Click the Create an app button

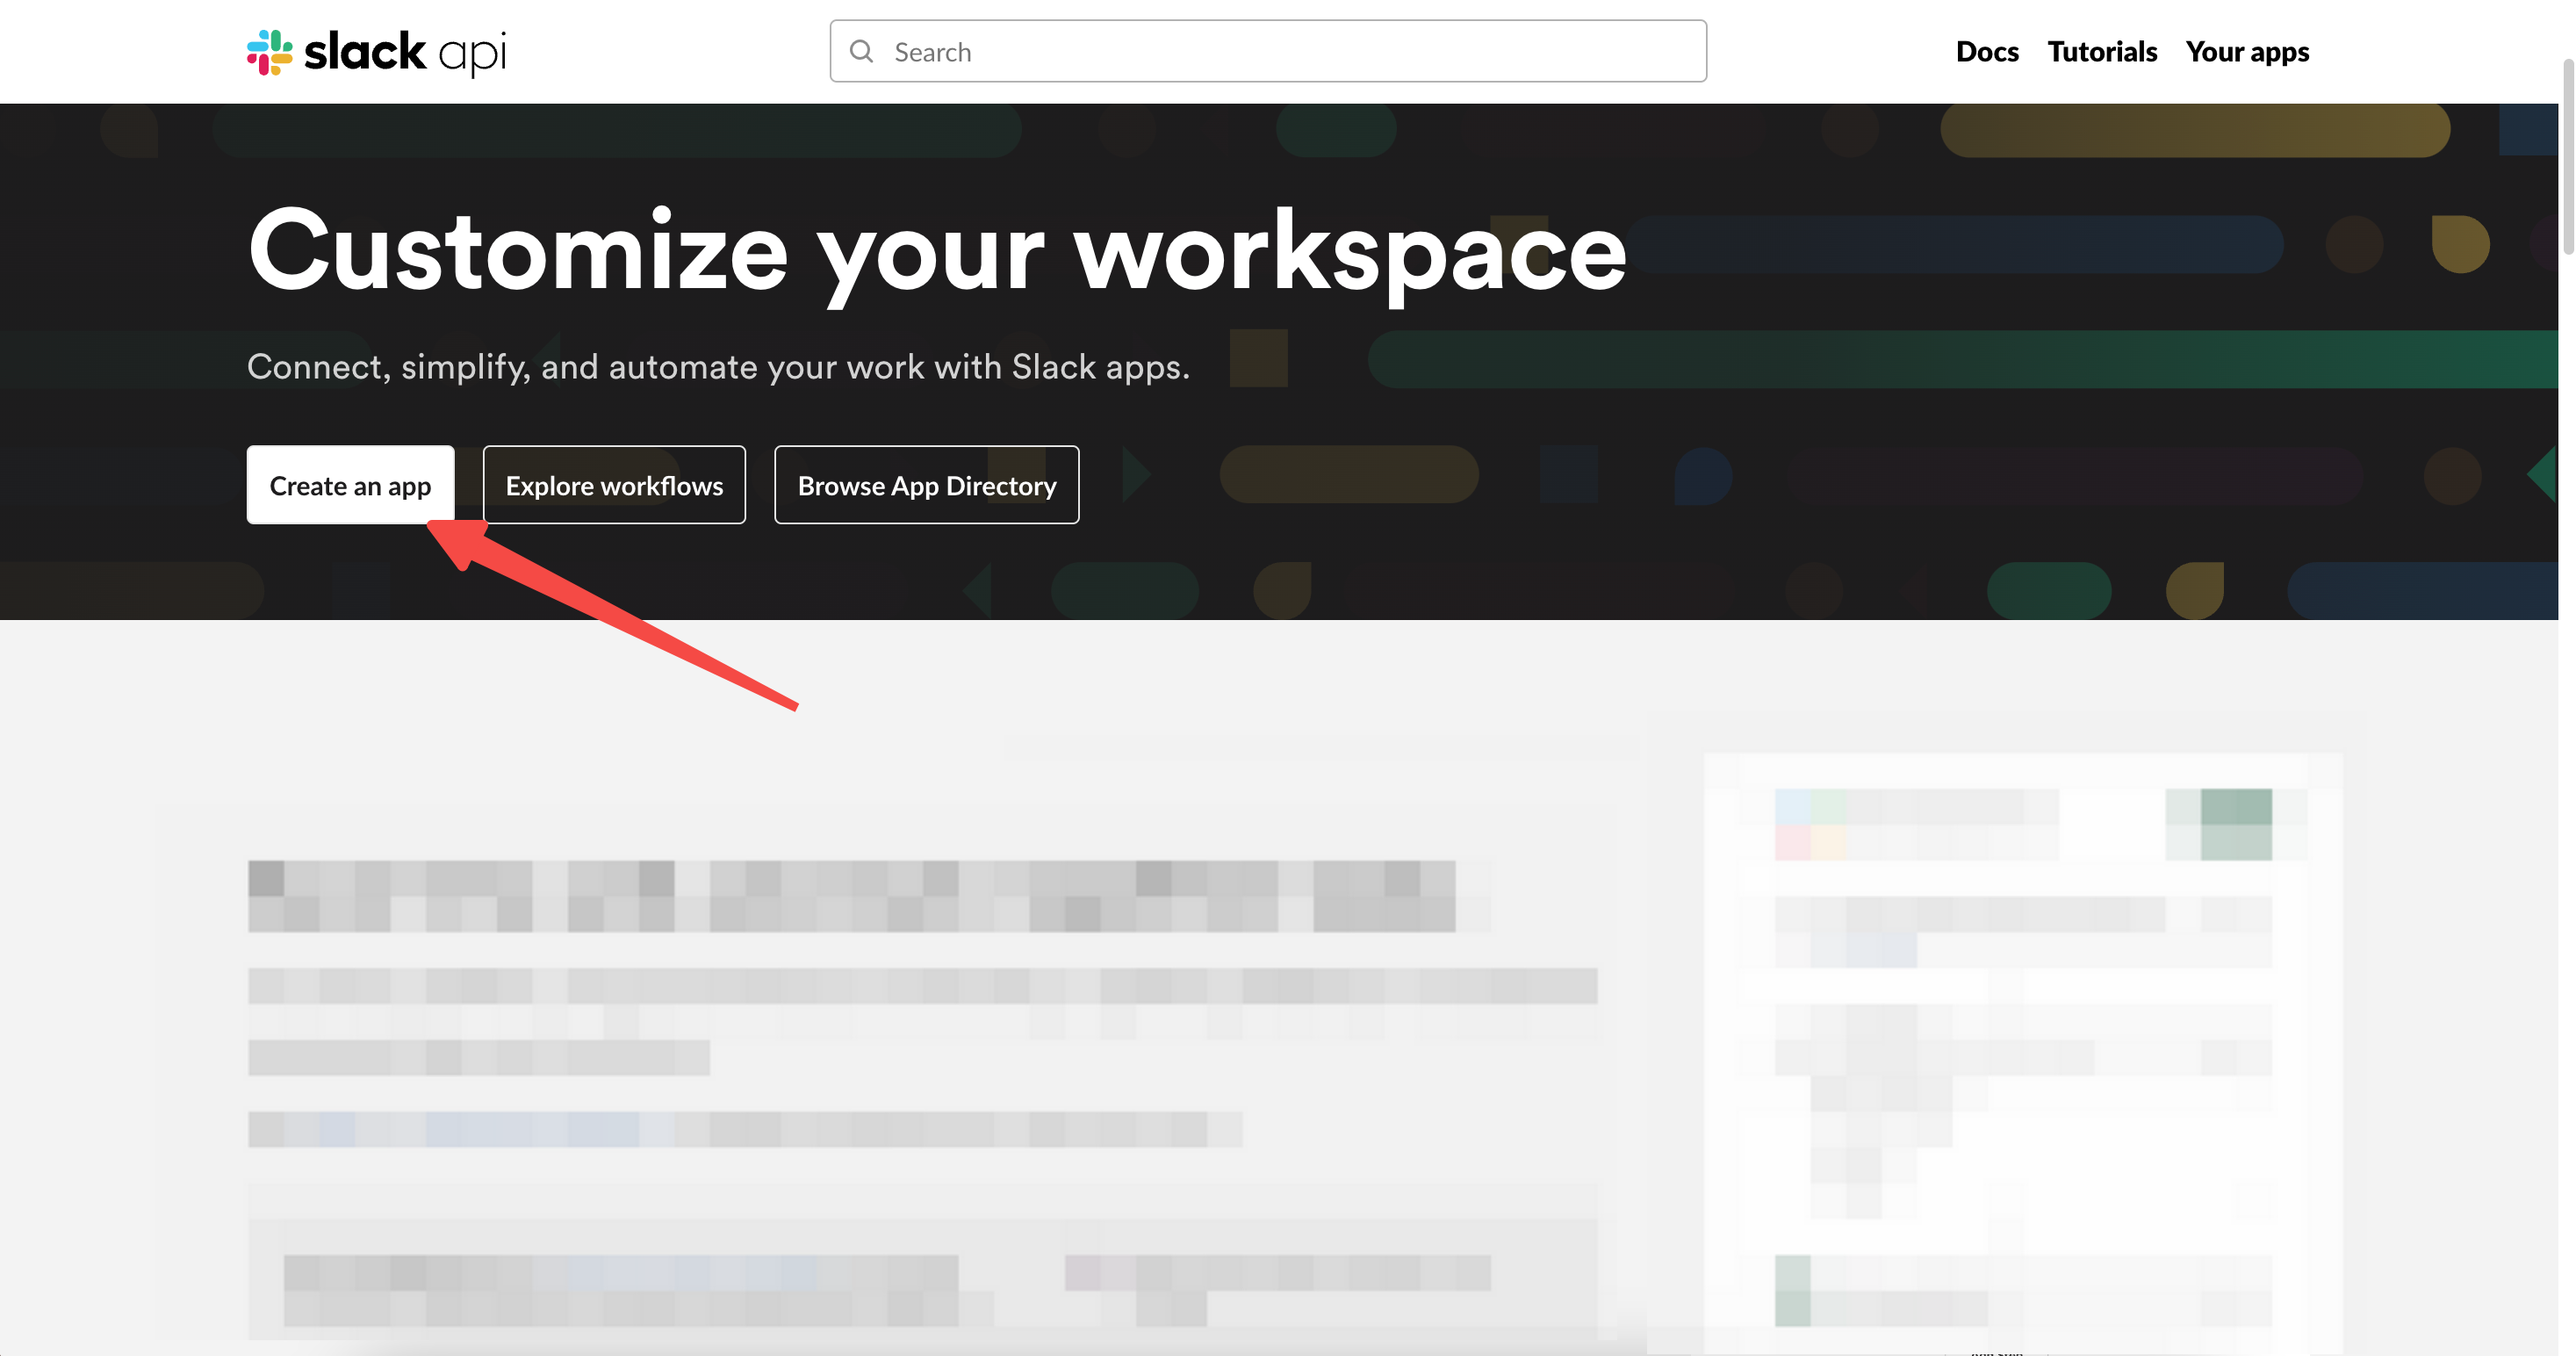[x=350, y=485]
